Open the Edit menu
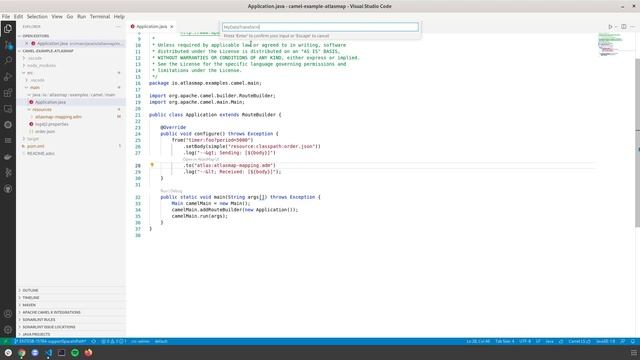Image resolution: width=640 pixels, height=360 pixels. click(18, 17)
